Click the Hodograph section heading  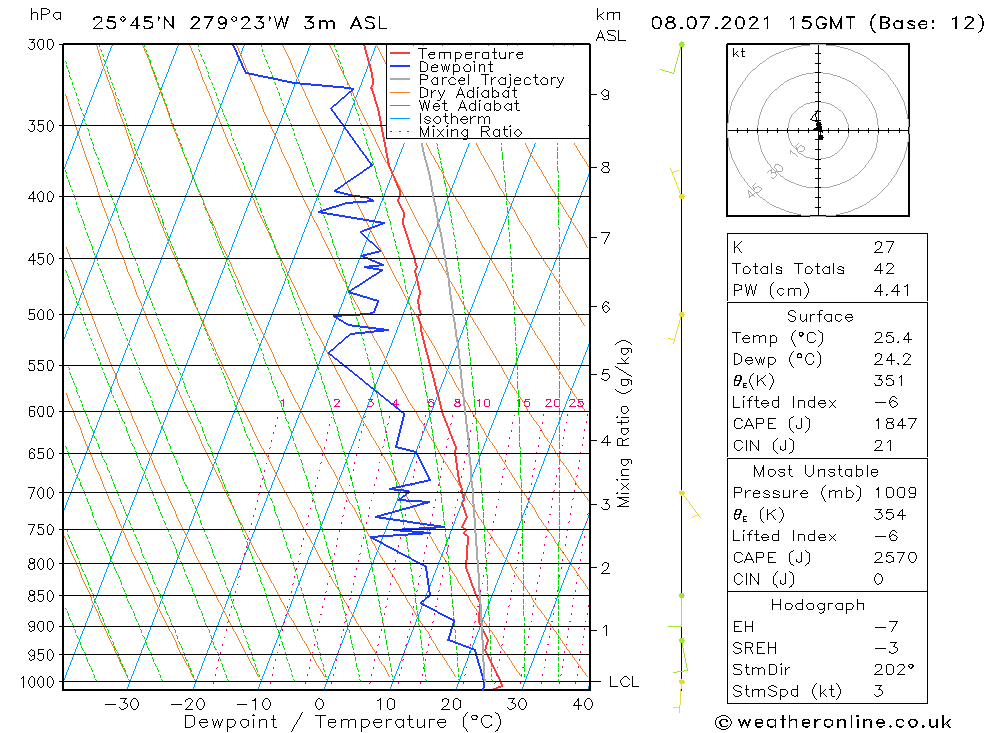point(818,605)
